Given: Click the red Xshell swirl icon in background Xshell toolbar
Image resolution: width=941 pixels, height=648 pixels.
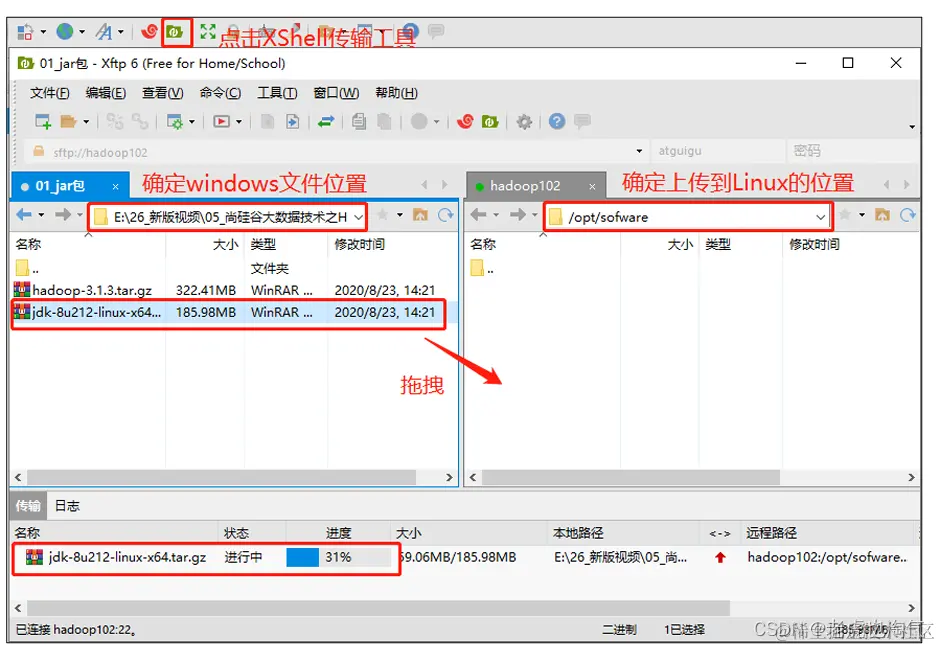Looking at the screenshot, I should (149, 31).
